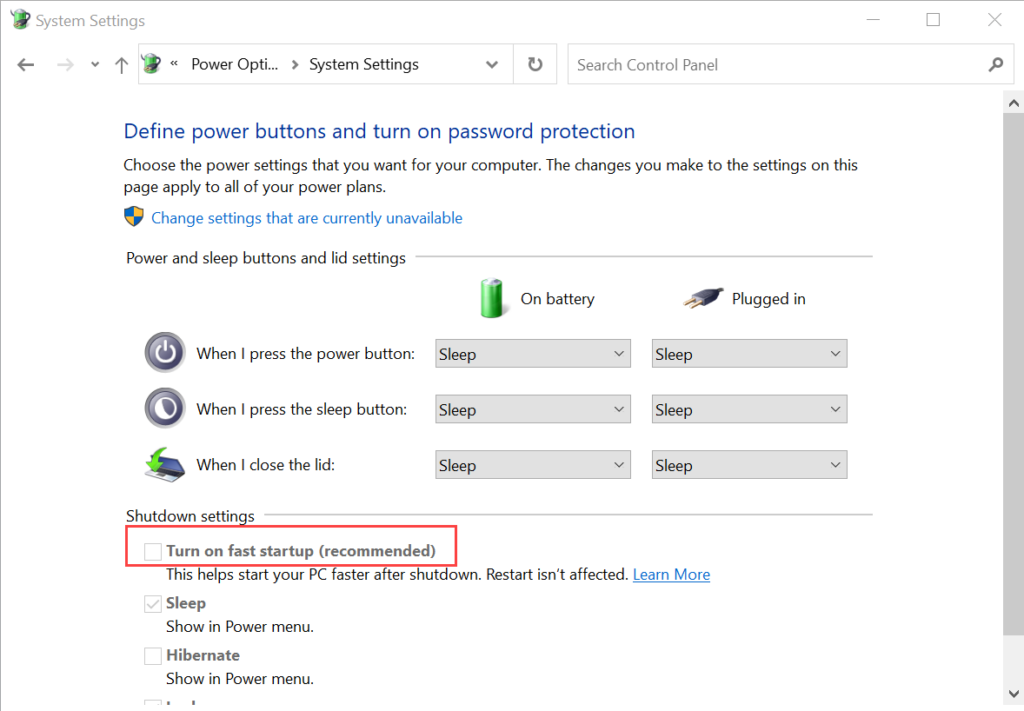The height and width of the screenshot is (711, 1024).
Task: Click the refresh icon in the address bar
Action: pos(535,63)
